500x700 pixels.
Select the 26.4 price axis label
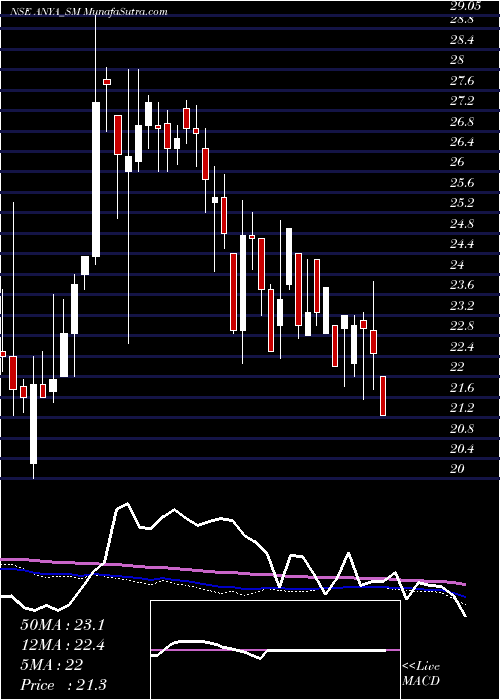tap(461, 142)
